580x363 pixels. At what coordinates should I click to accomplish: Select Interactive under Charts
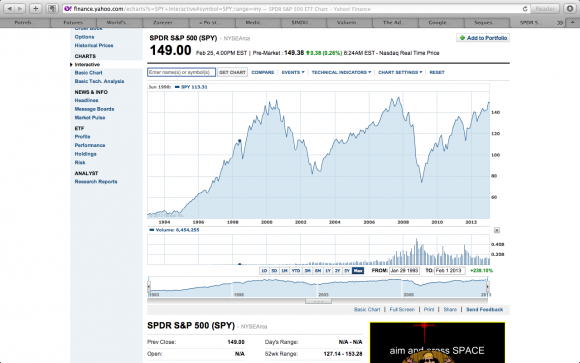tap(87, 64)
